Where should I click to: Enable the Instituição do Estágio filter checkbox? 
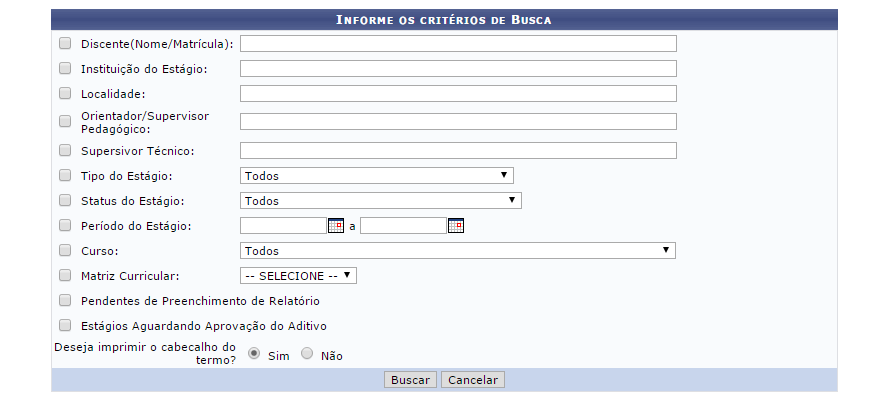(65, 68)
